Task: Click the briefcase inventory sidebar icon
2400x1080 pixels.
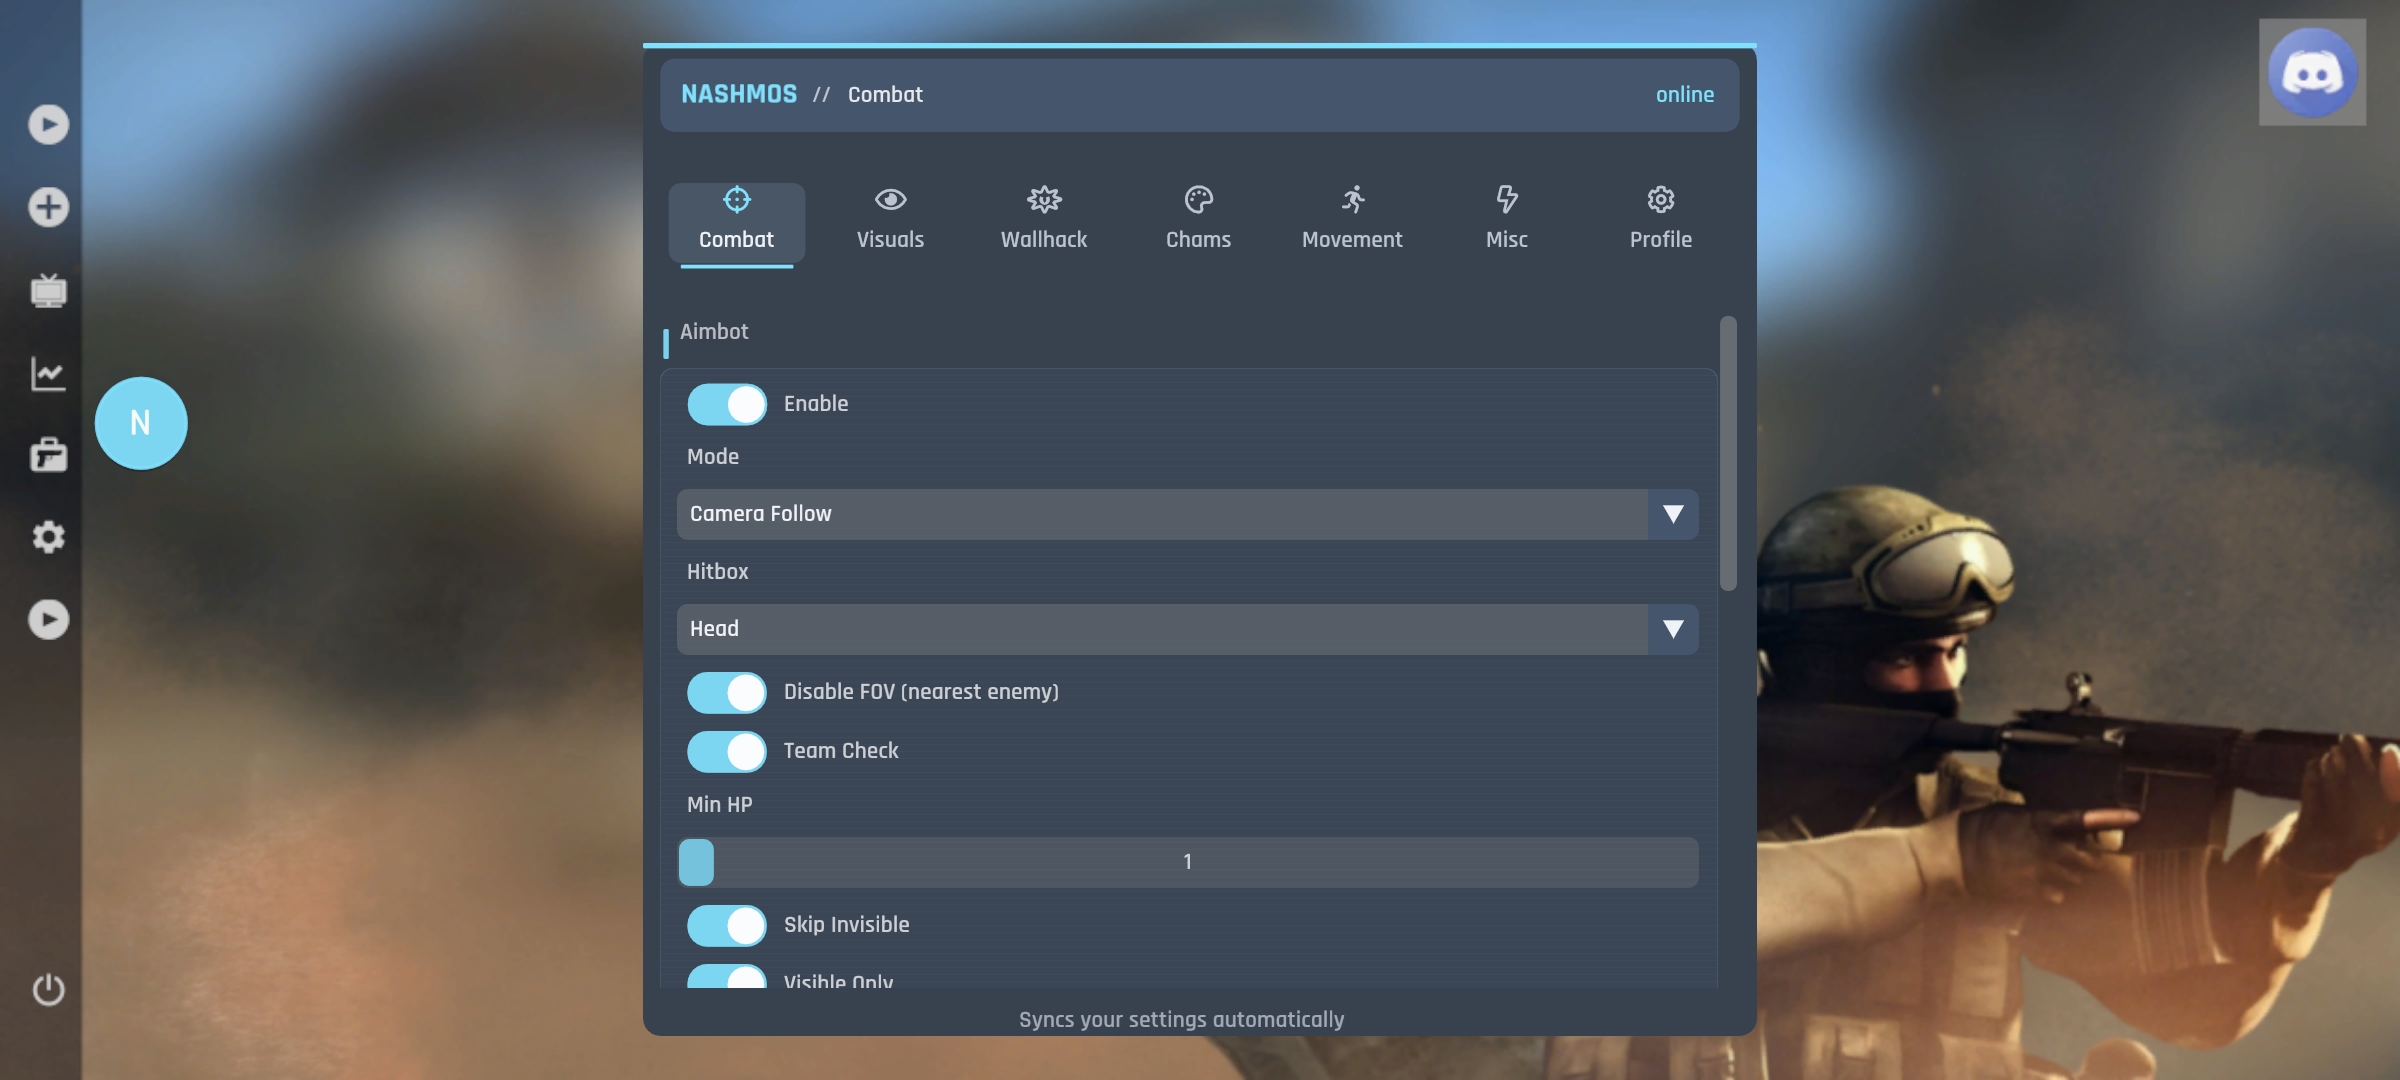Action: pos(48,455)
